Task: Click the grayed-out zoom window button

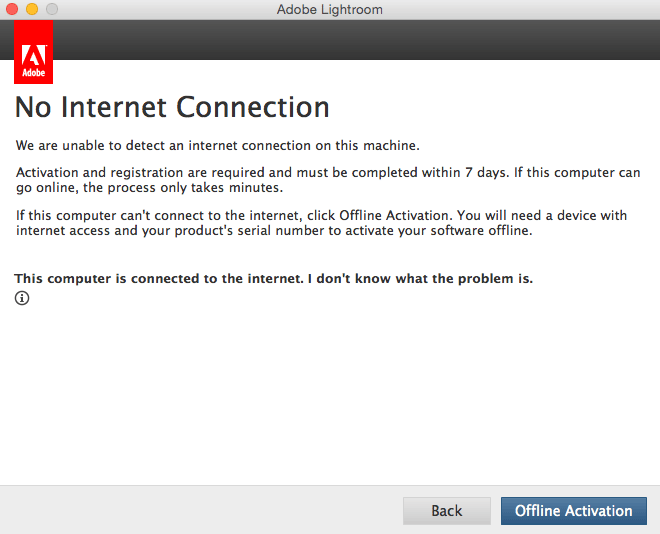Action: 51,10
